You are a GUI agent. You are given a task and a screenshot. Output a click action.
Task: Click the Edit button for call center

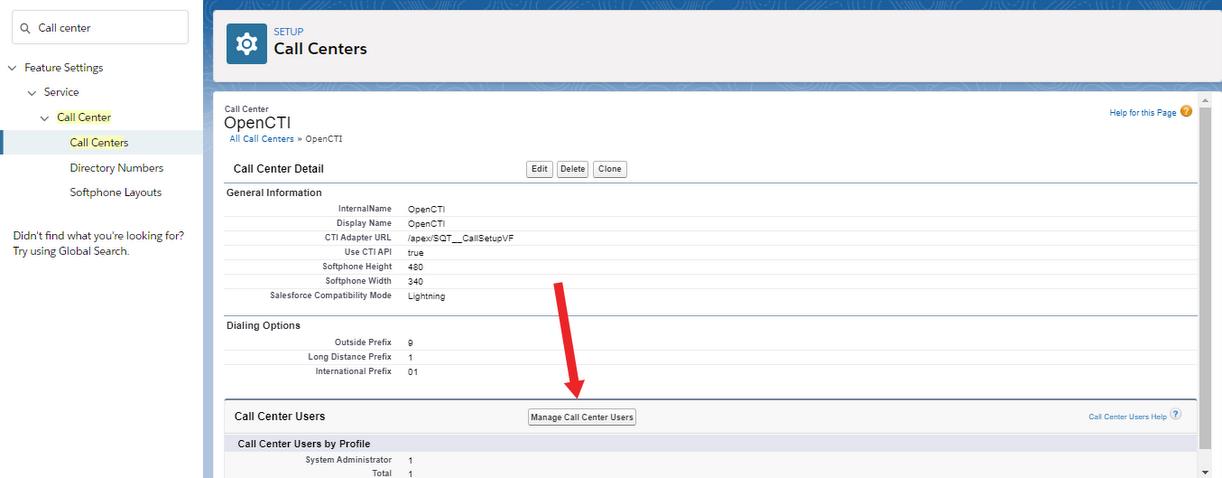point(539,169)
